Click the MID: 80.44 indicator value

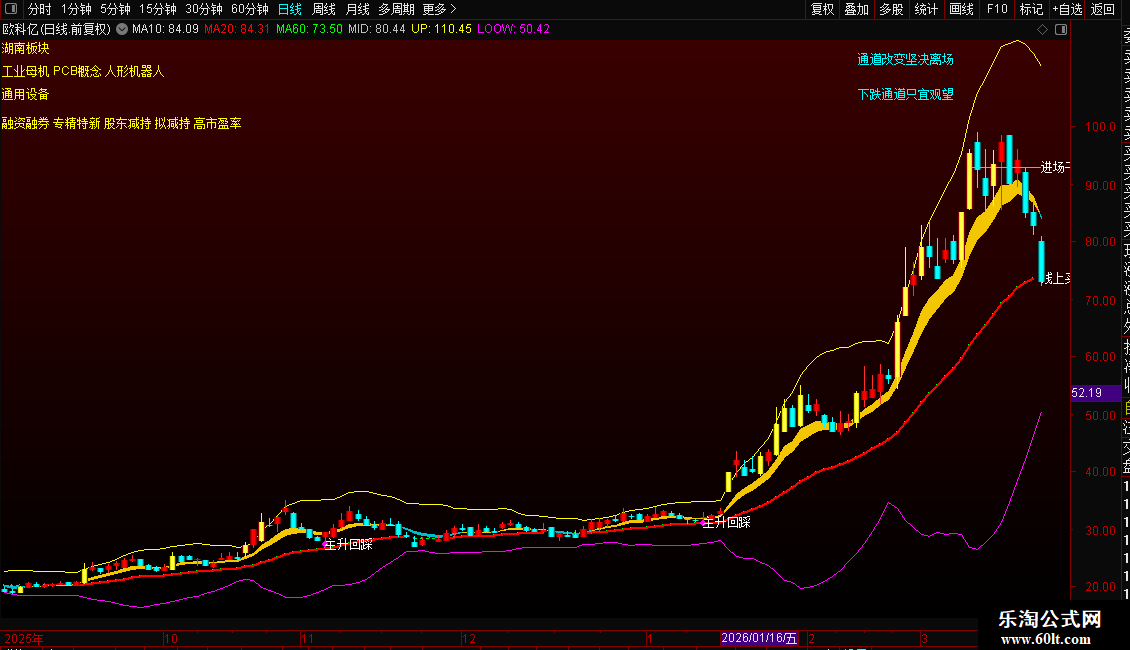pyautogui.click(x=377, y=29)
